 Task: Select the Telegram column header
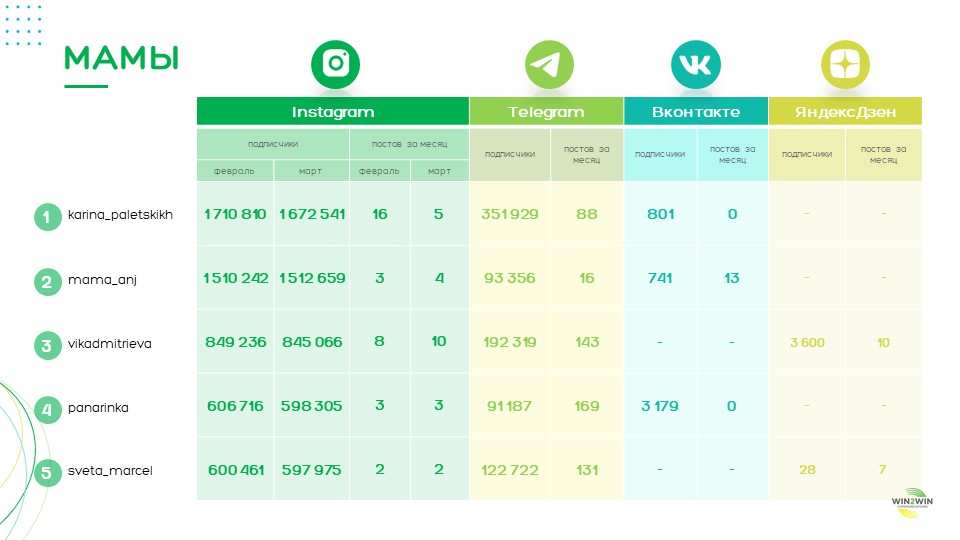(546, 112)
